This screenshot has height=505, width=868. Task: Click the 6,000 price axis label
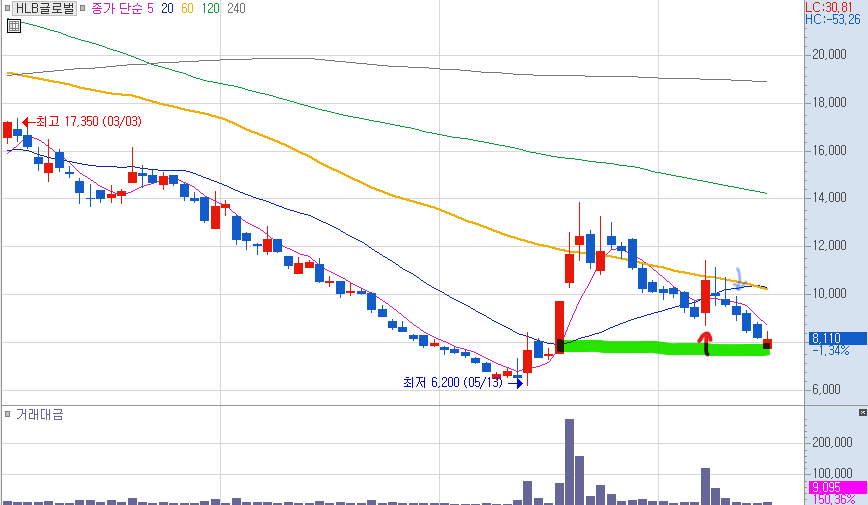coord(826,390)
